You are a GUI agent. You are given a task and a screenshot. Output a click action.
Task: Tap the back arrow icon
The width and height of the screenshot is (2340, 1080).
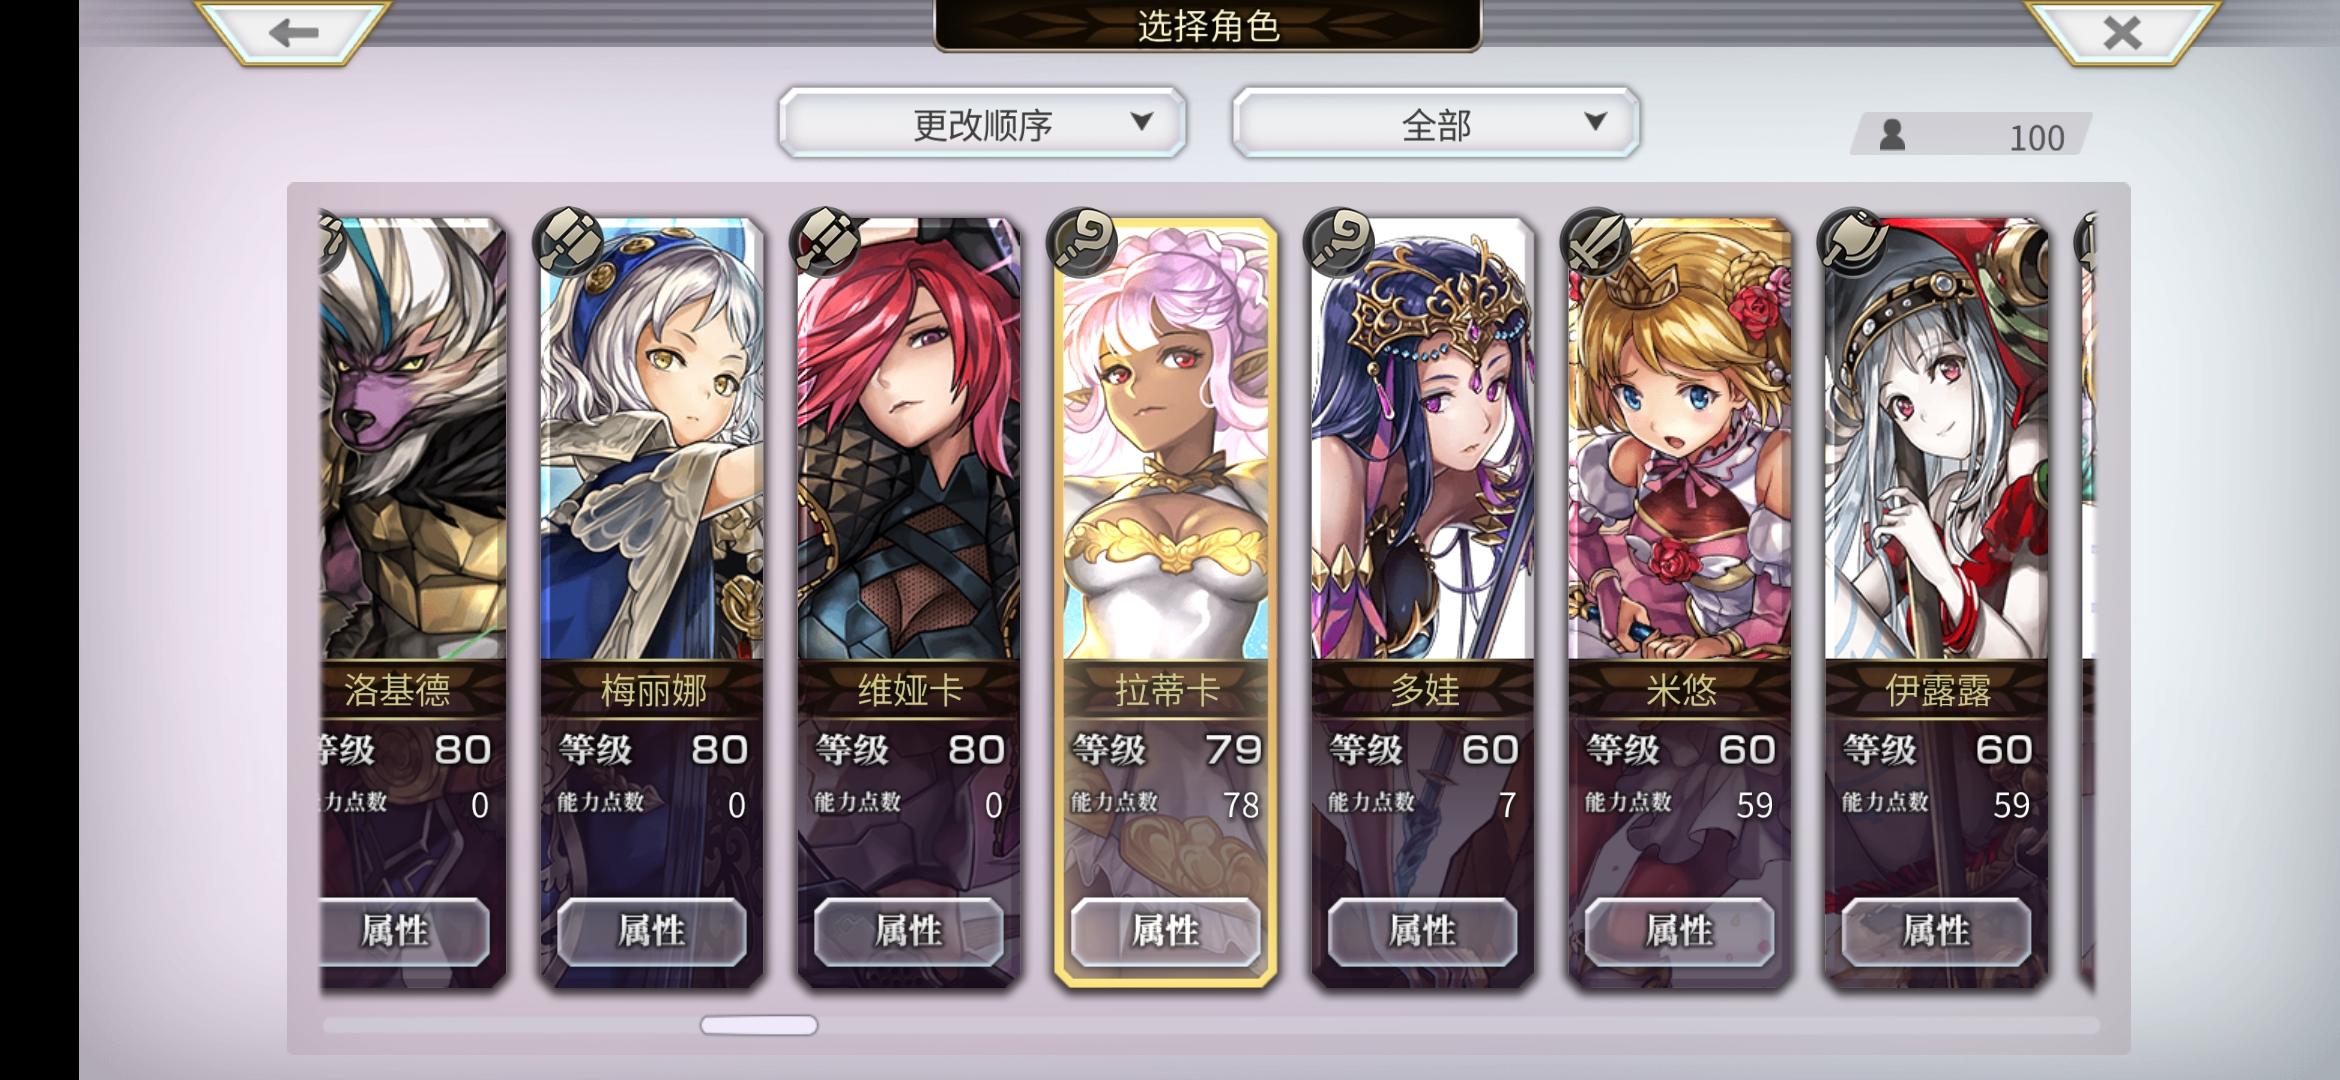(292, 32)
